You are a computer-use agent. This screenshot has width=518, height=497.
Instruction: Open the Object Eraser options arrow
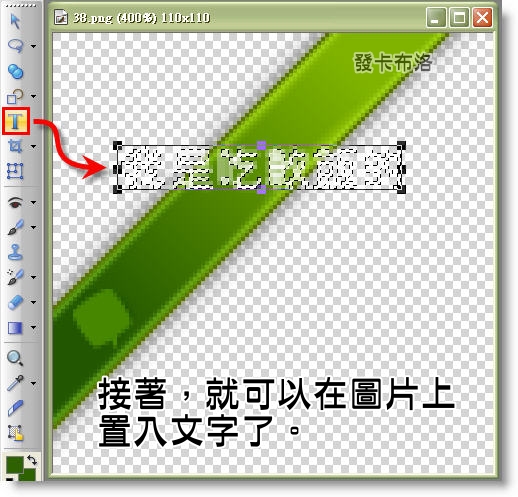[x=33, y=302]
